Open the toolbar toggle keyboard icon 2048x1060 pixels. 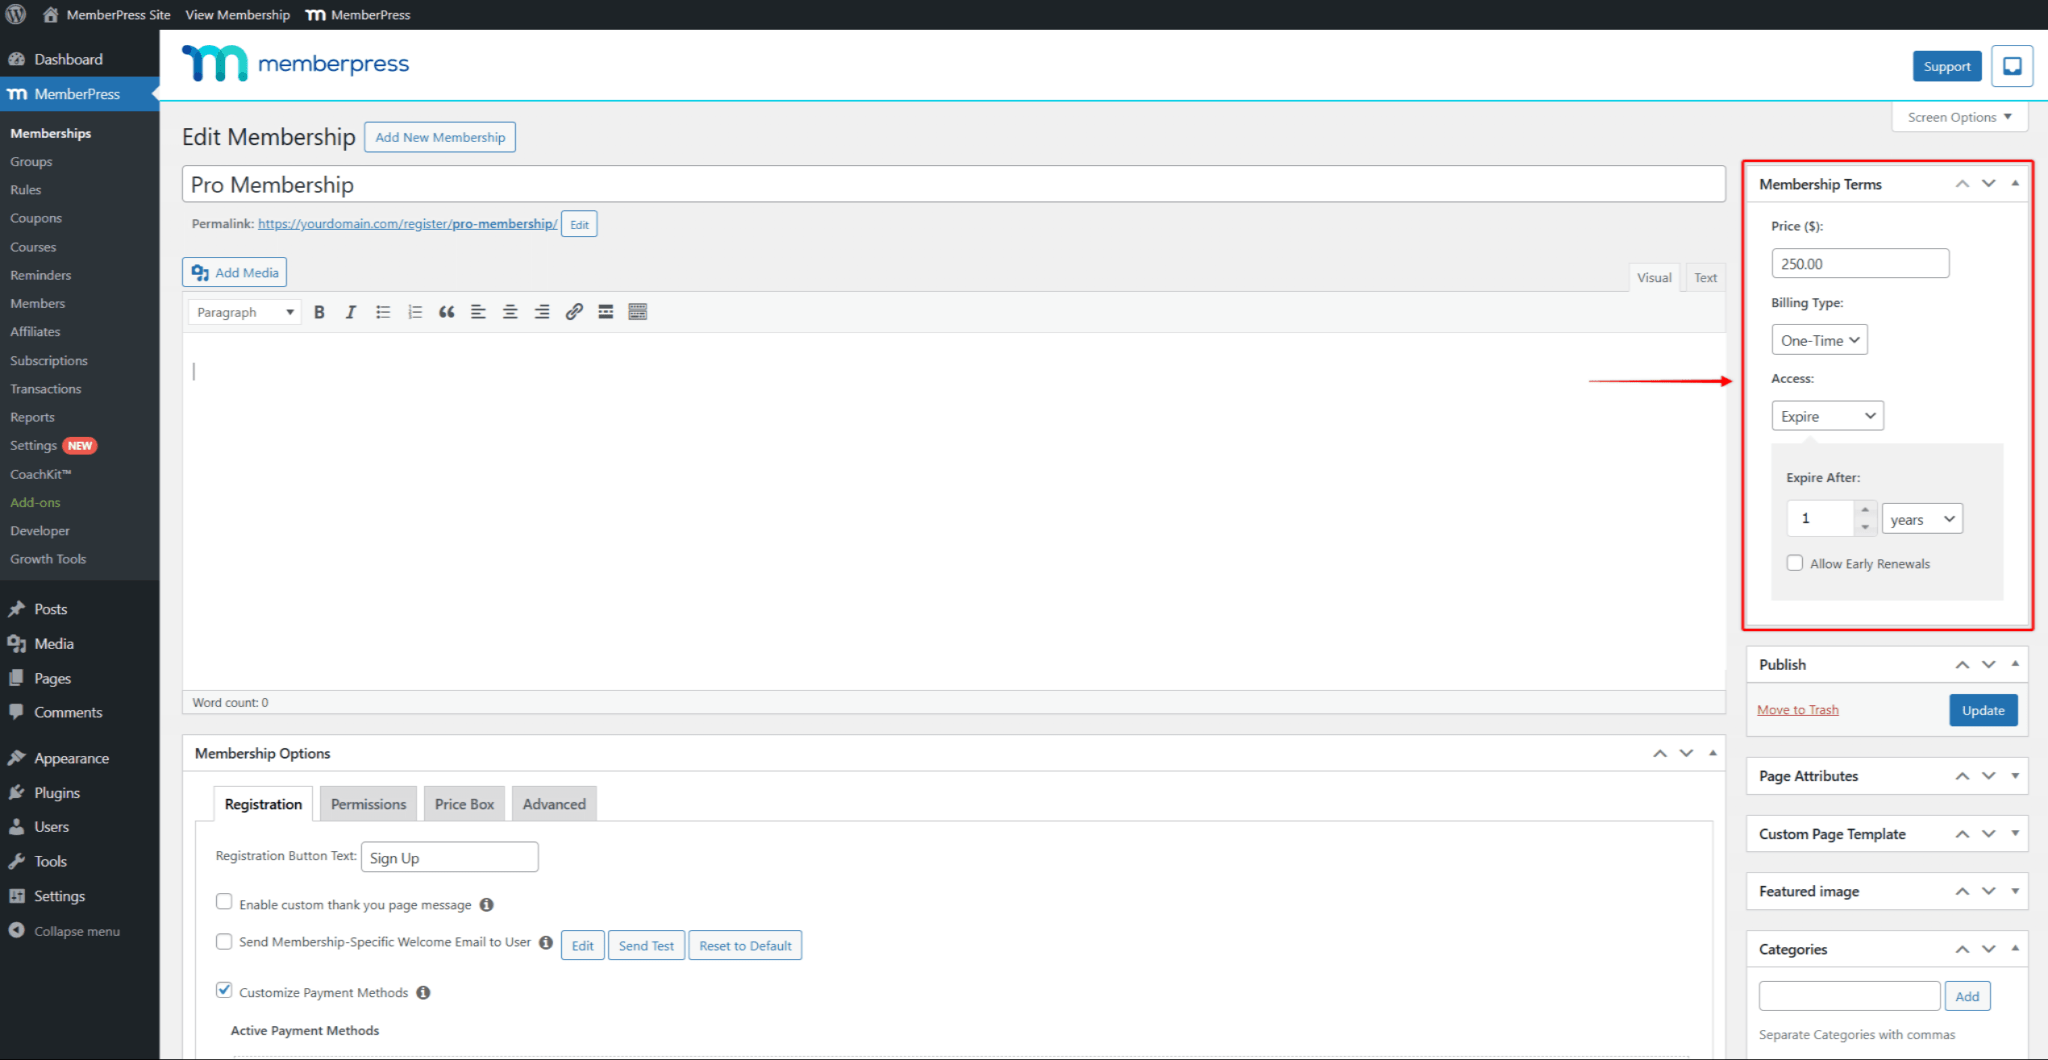637,312
